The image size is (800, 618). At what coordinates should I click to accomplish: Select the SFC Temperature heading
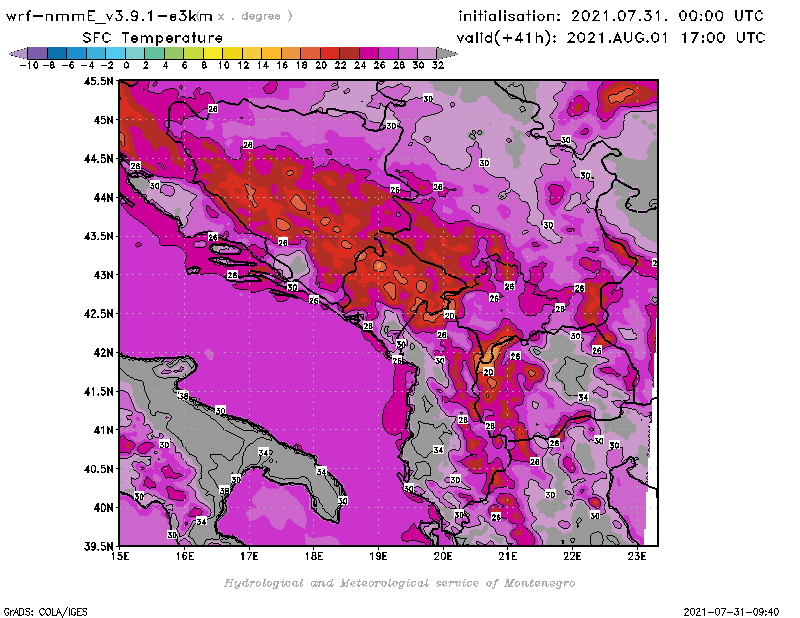[153, 38]
